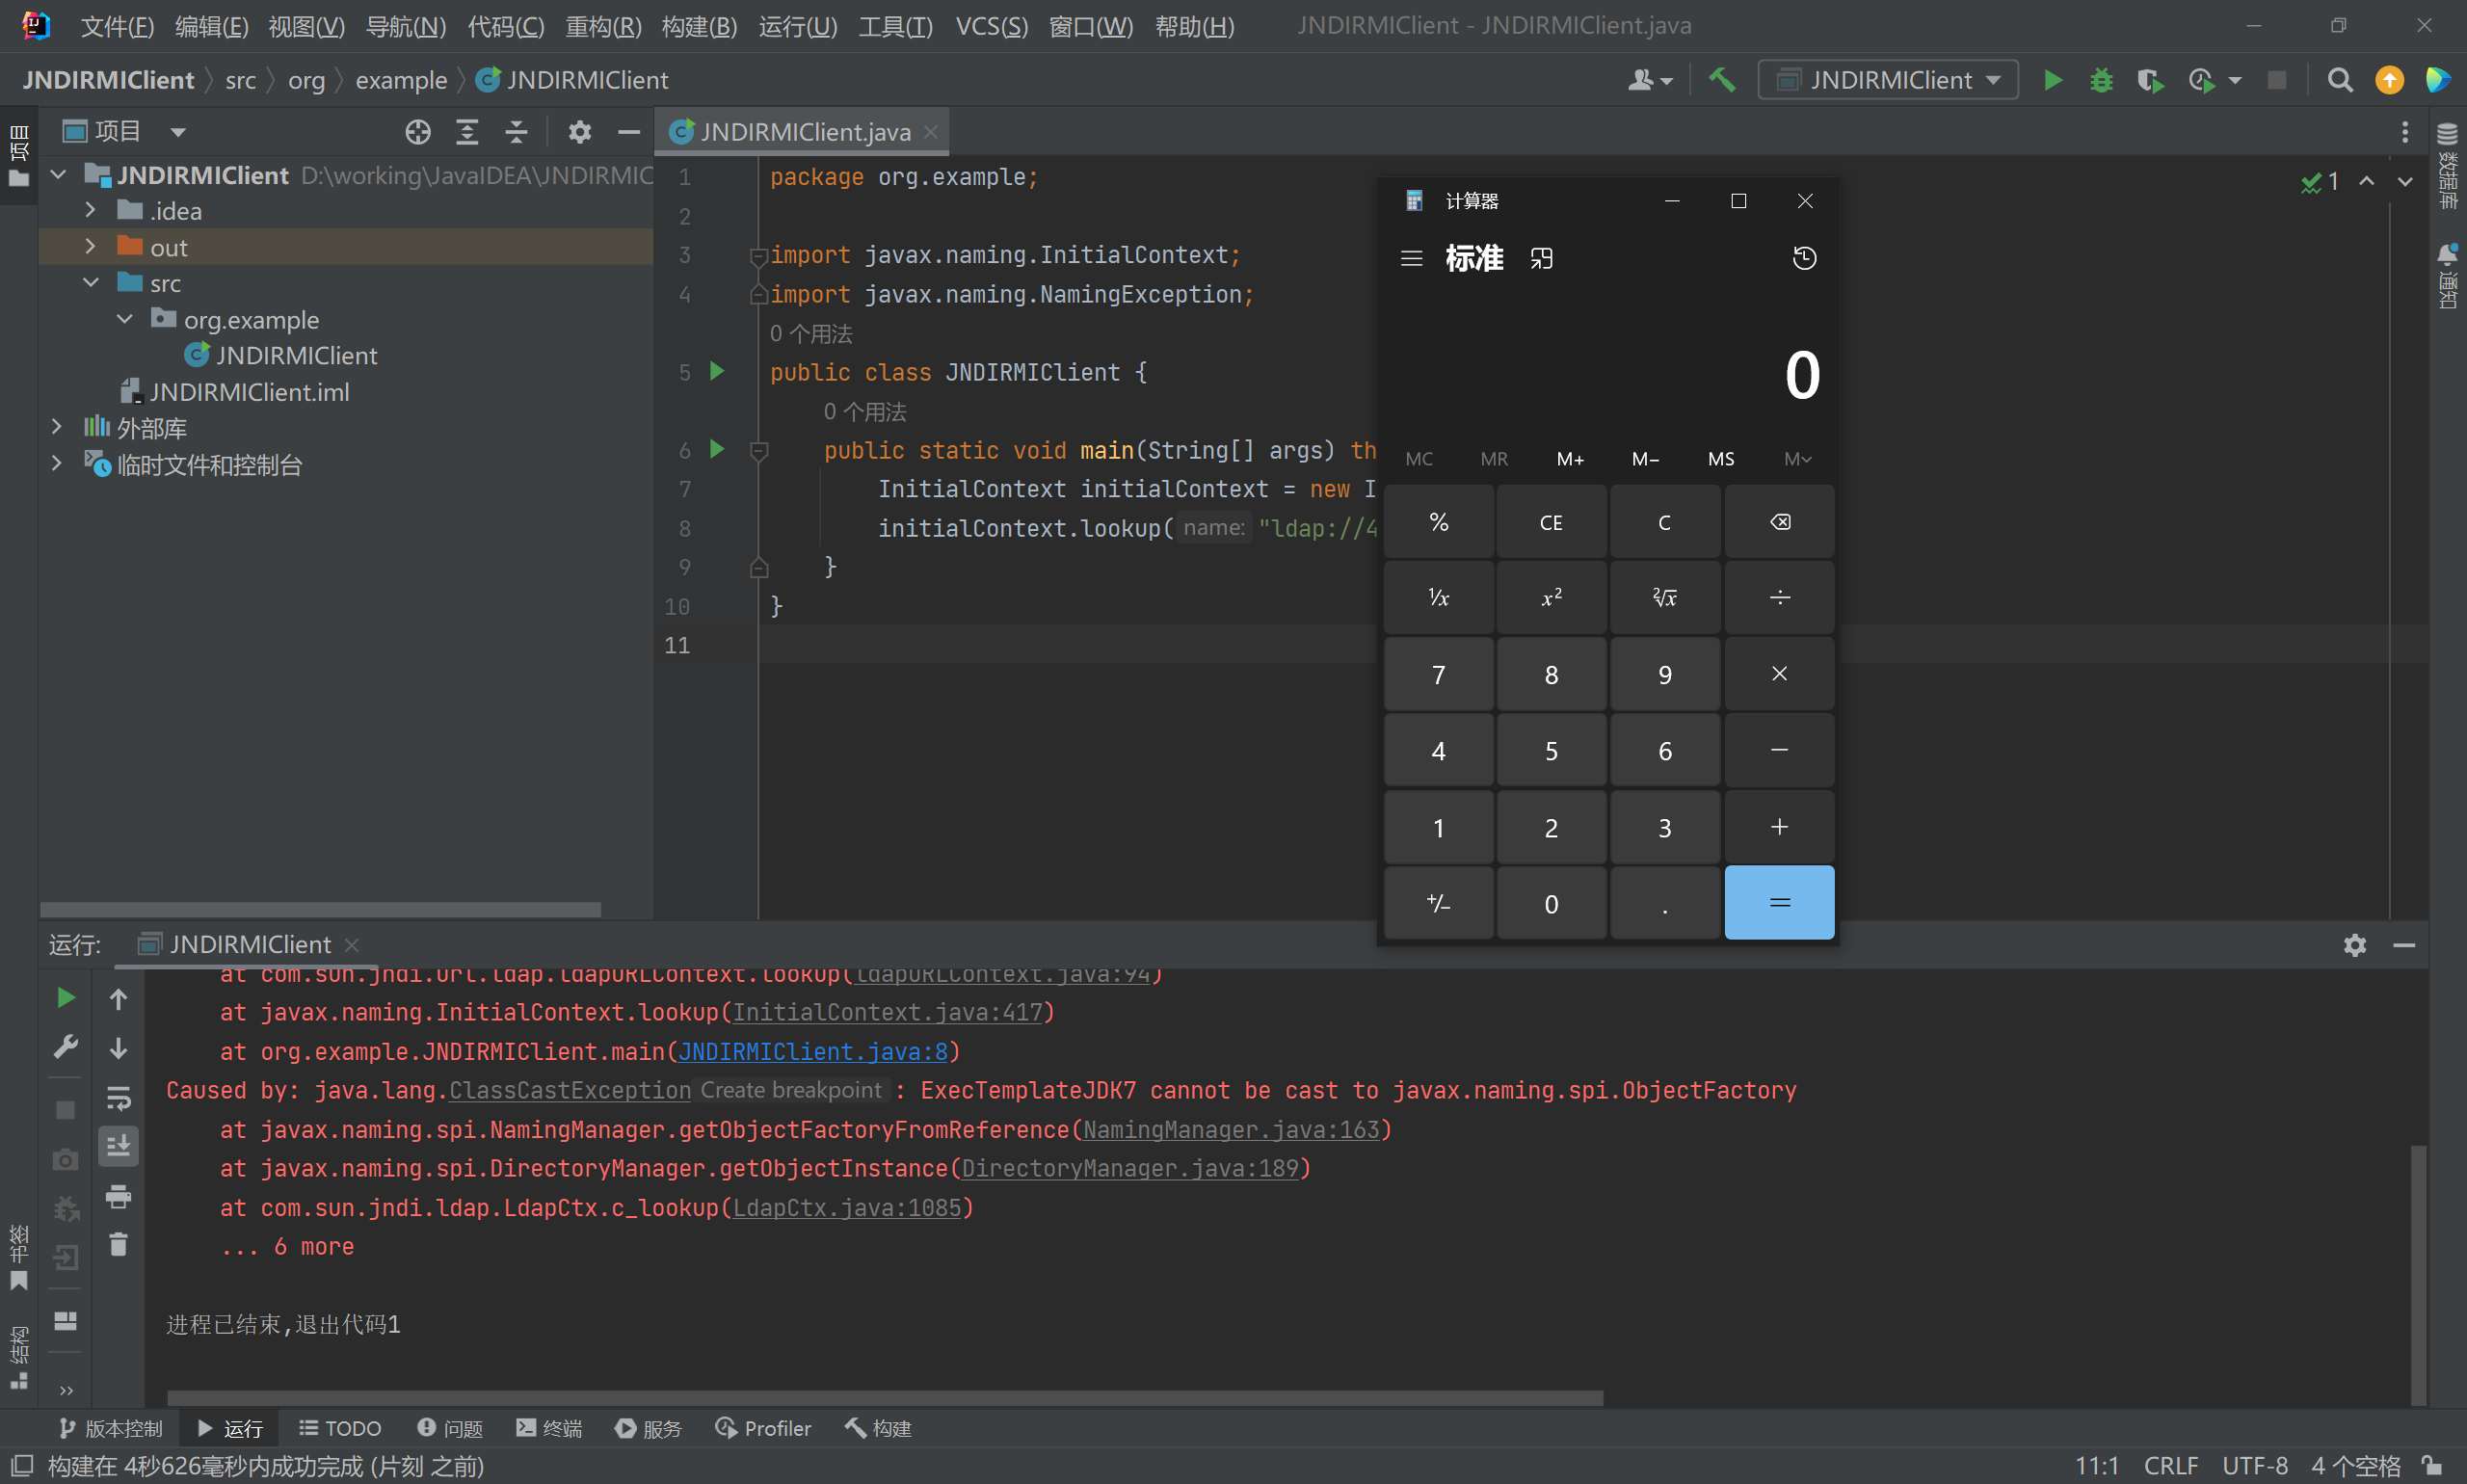Click calculator keep-on-top icon

click(1541, 258)
